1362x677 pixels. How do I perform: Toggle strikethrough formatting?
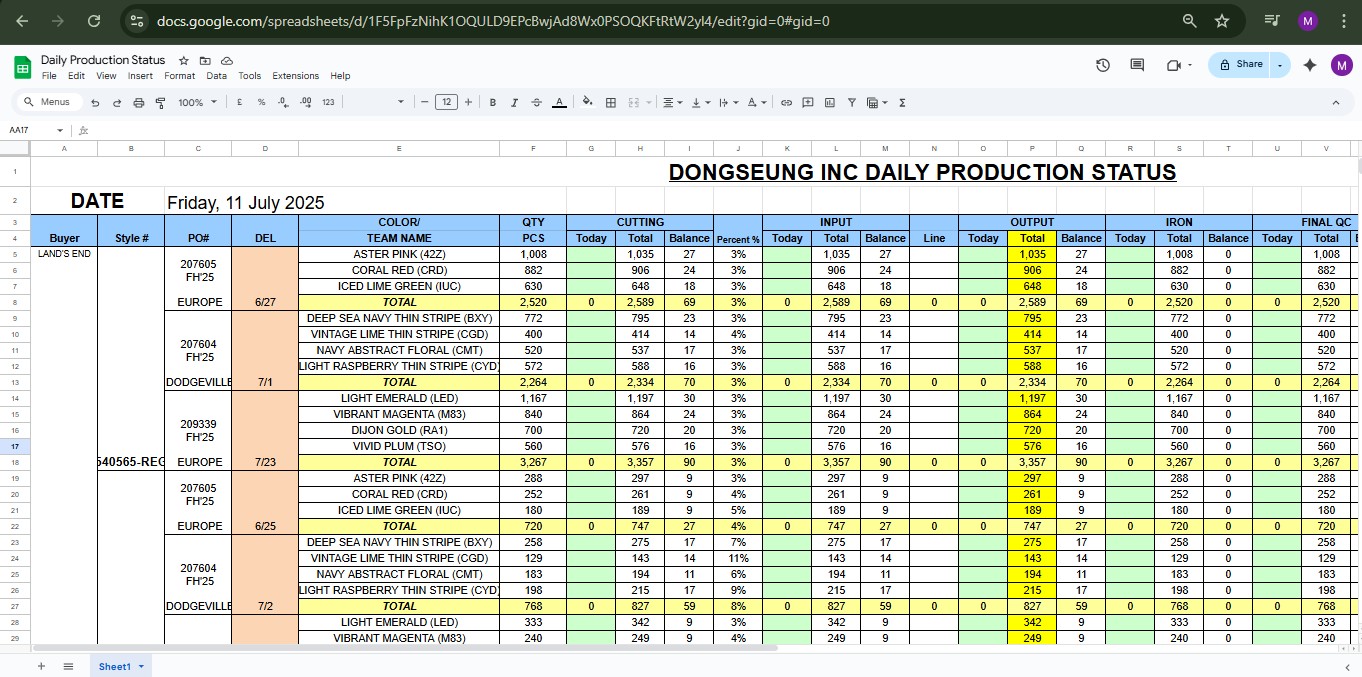[537, 102]
